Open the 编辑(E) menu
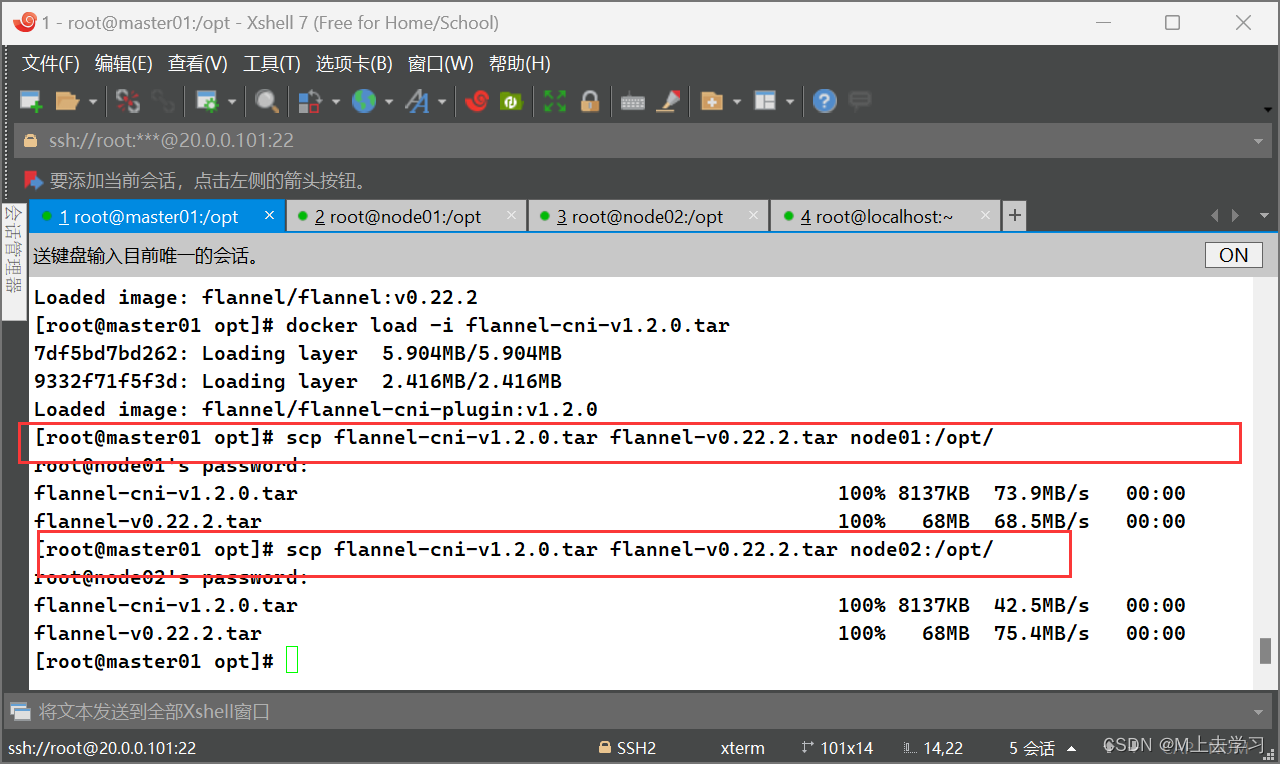Viewport: 1280px width, 764px height. click(124, 63)
